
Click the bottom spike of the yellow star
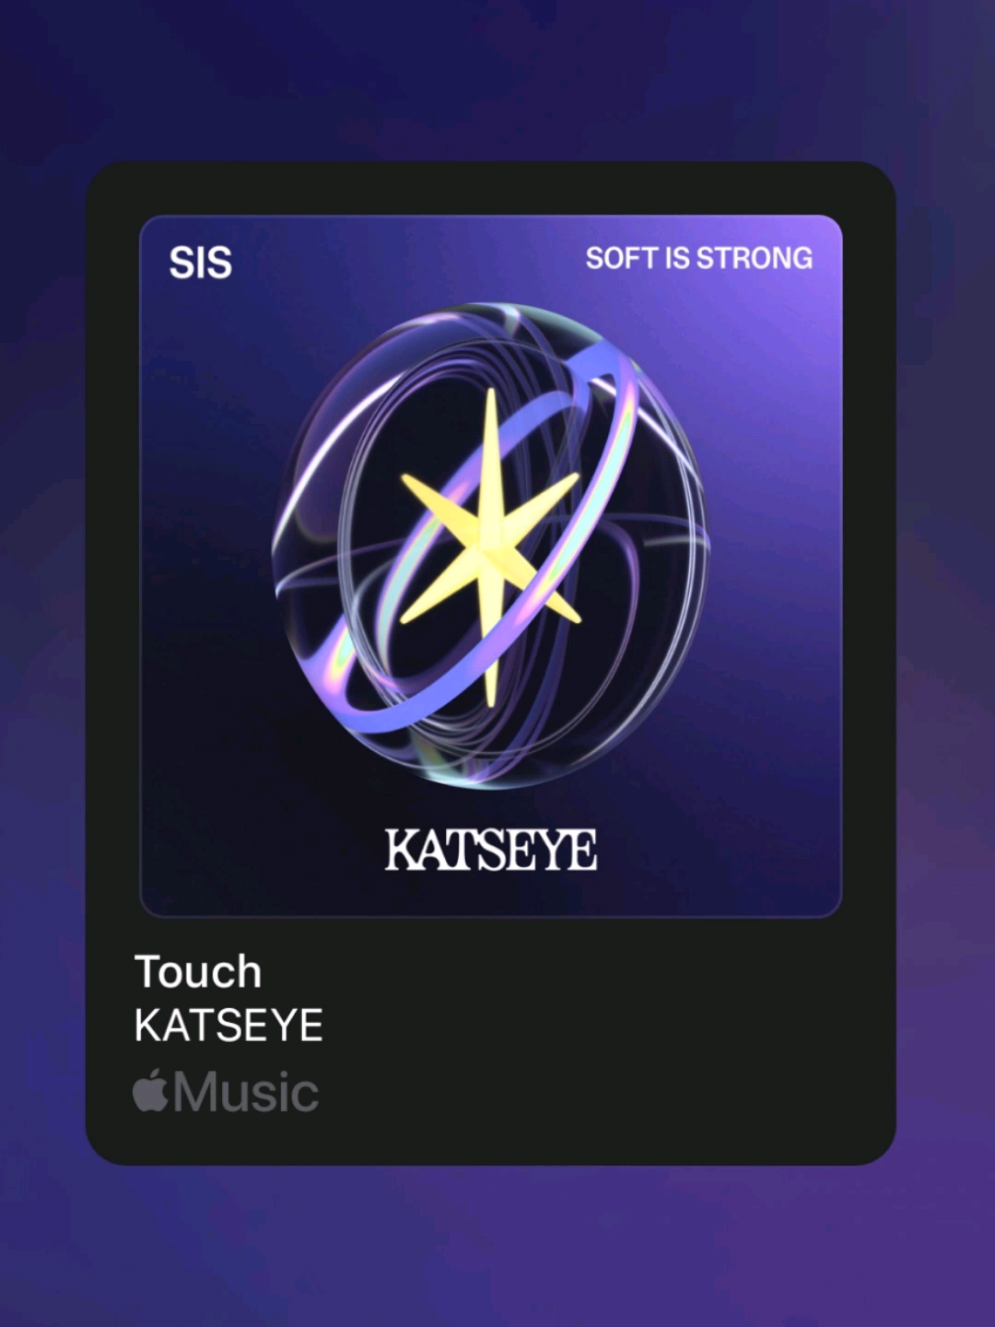click(x=490, y=660)
